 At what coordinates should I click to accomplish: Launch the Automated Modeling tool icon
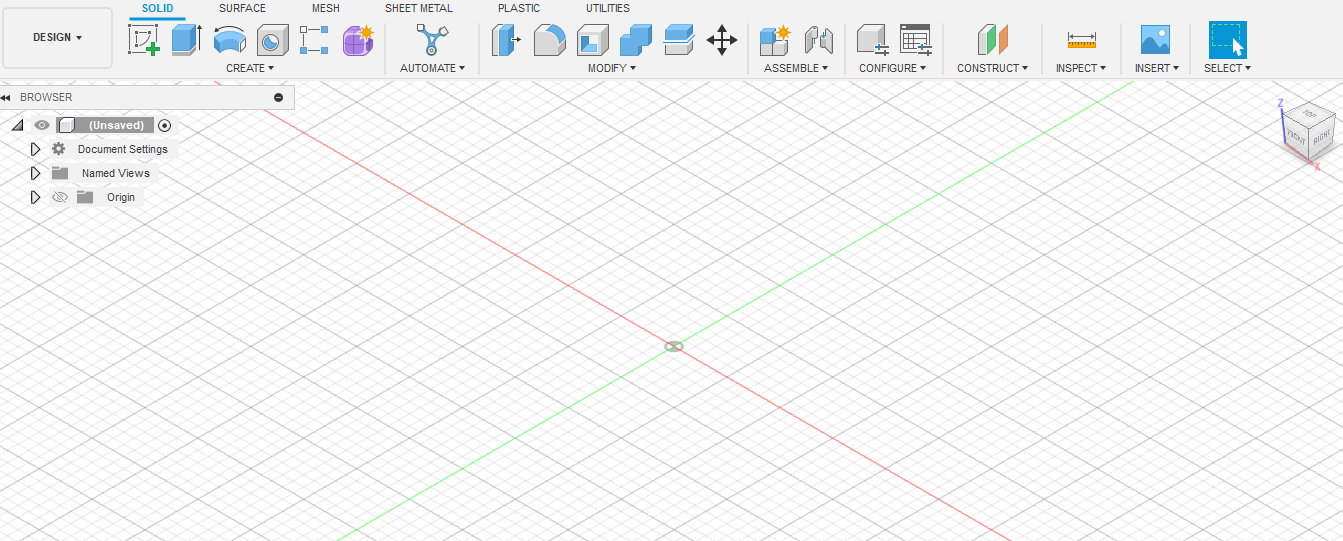(x=432, y=40)
